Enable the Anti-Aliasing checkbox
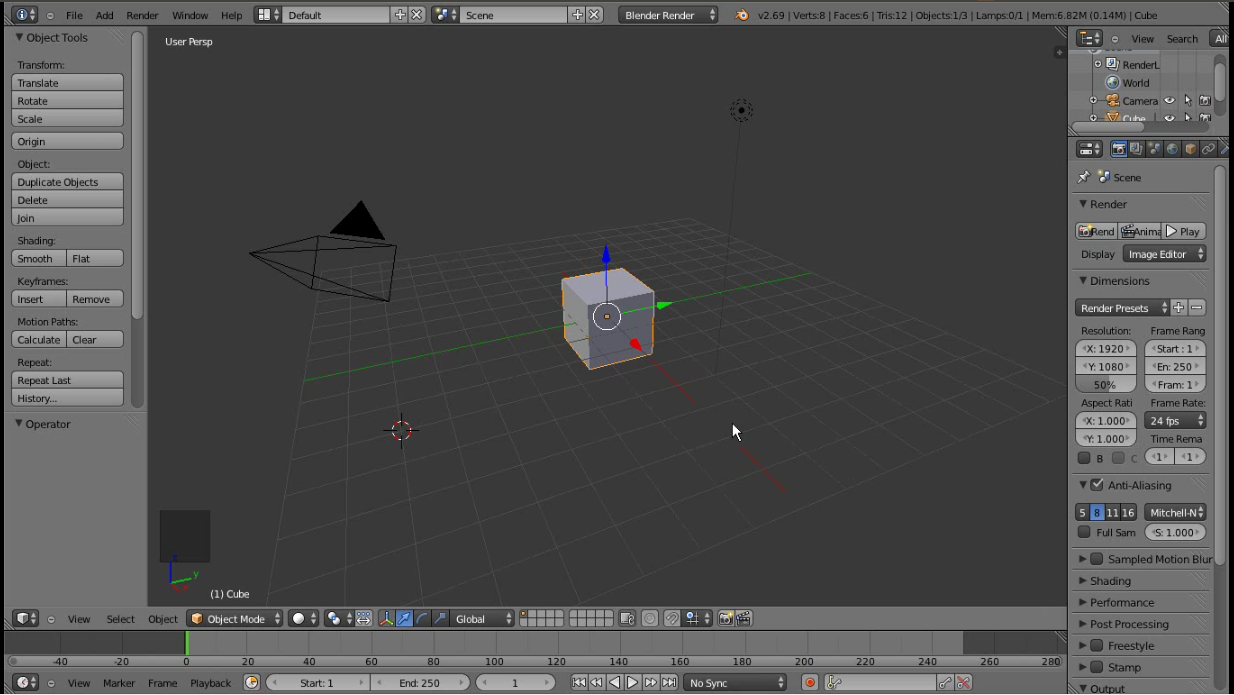Image resolution: width=1234 pixels, height=695 pixels. click(1097, 485)
